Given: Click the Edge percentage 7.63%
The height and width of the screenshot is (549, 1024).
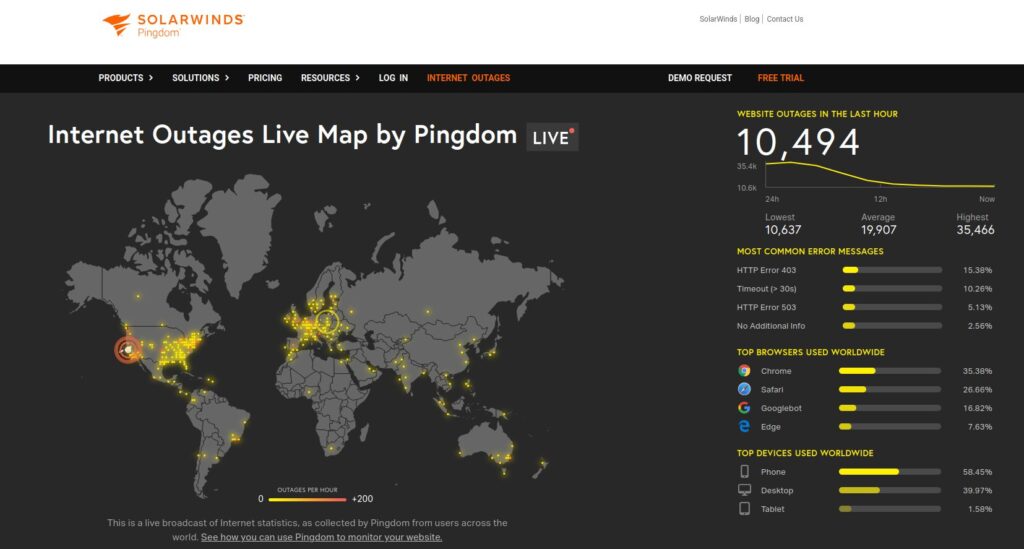Looking at the screenshot, I should coord(980,426).
